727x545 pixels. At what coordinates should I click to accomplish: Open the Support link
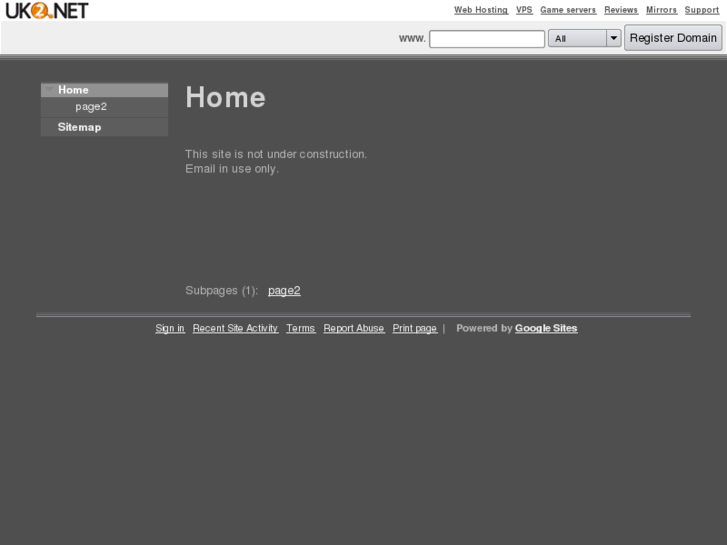(701, 10)
